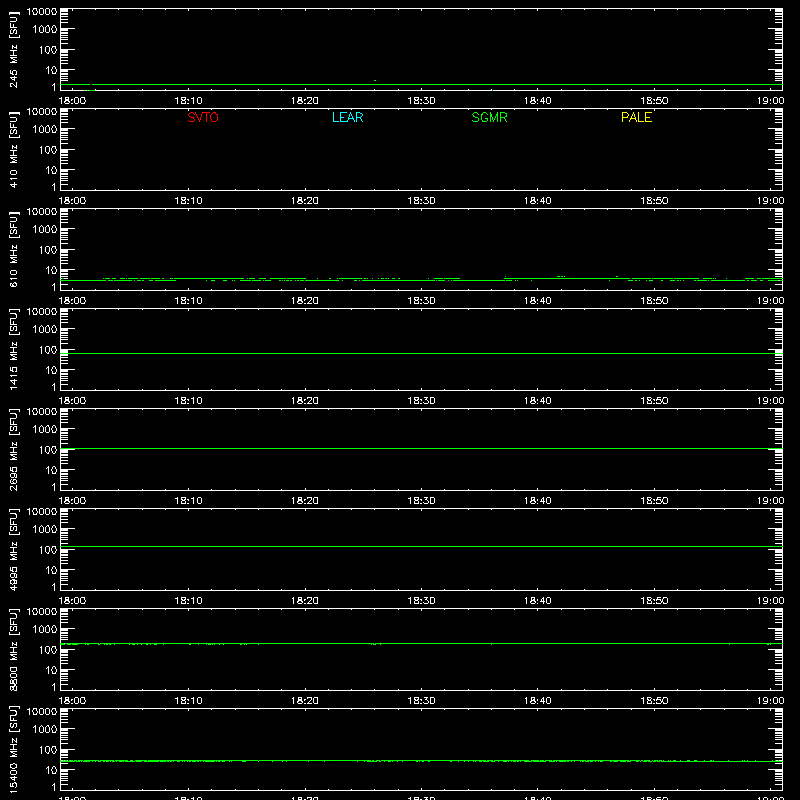Click the 10 tick on 15400 MHz axis
This screenshot has width=800, height=800.
(x=51, y=770)
